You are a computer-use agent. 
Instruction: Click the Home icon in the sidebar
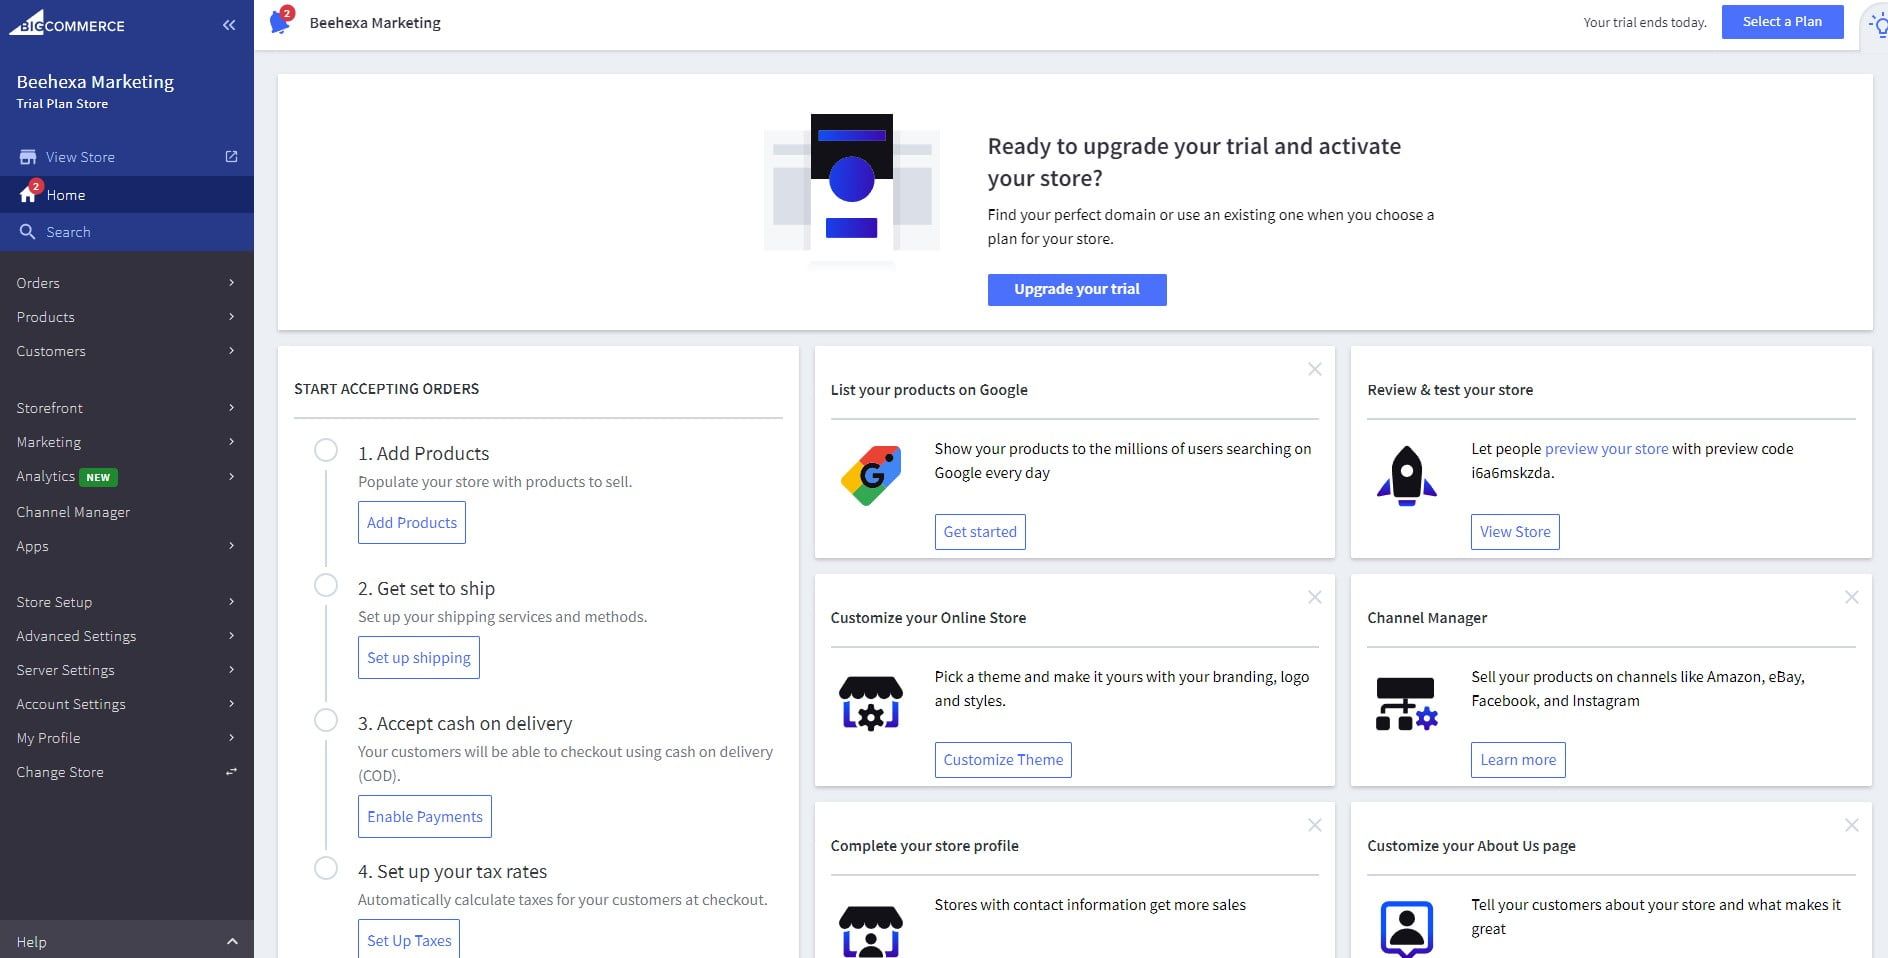[x=27, y=194]
